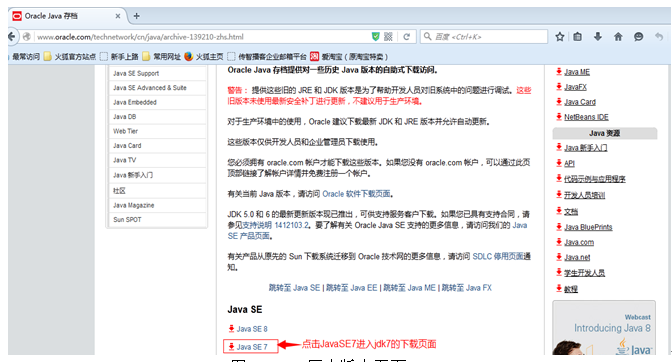Open Java 新手入门 link in right panel

585,148
